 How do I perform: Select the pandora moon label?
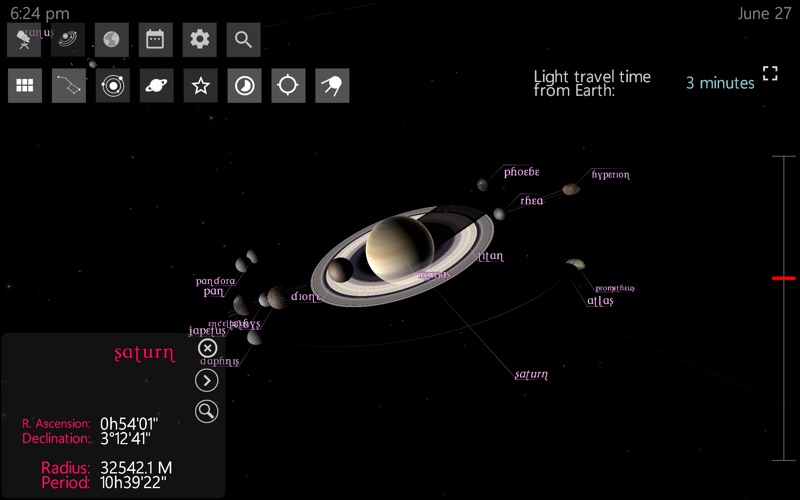pyautogui.click(x=215, y=281)
